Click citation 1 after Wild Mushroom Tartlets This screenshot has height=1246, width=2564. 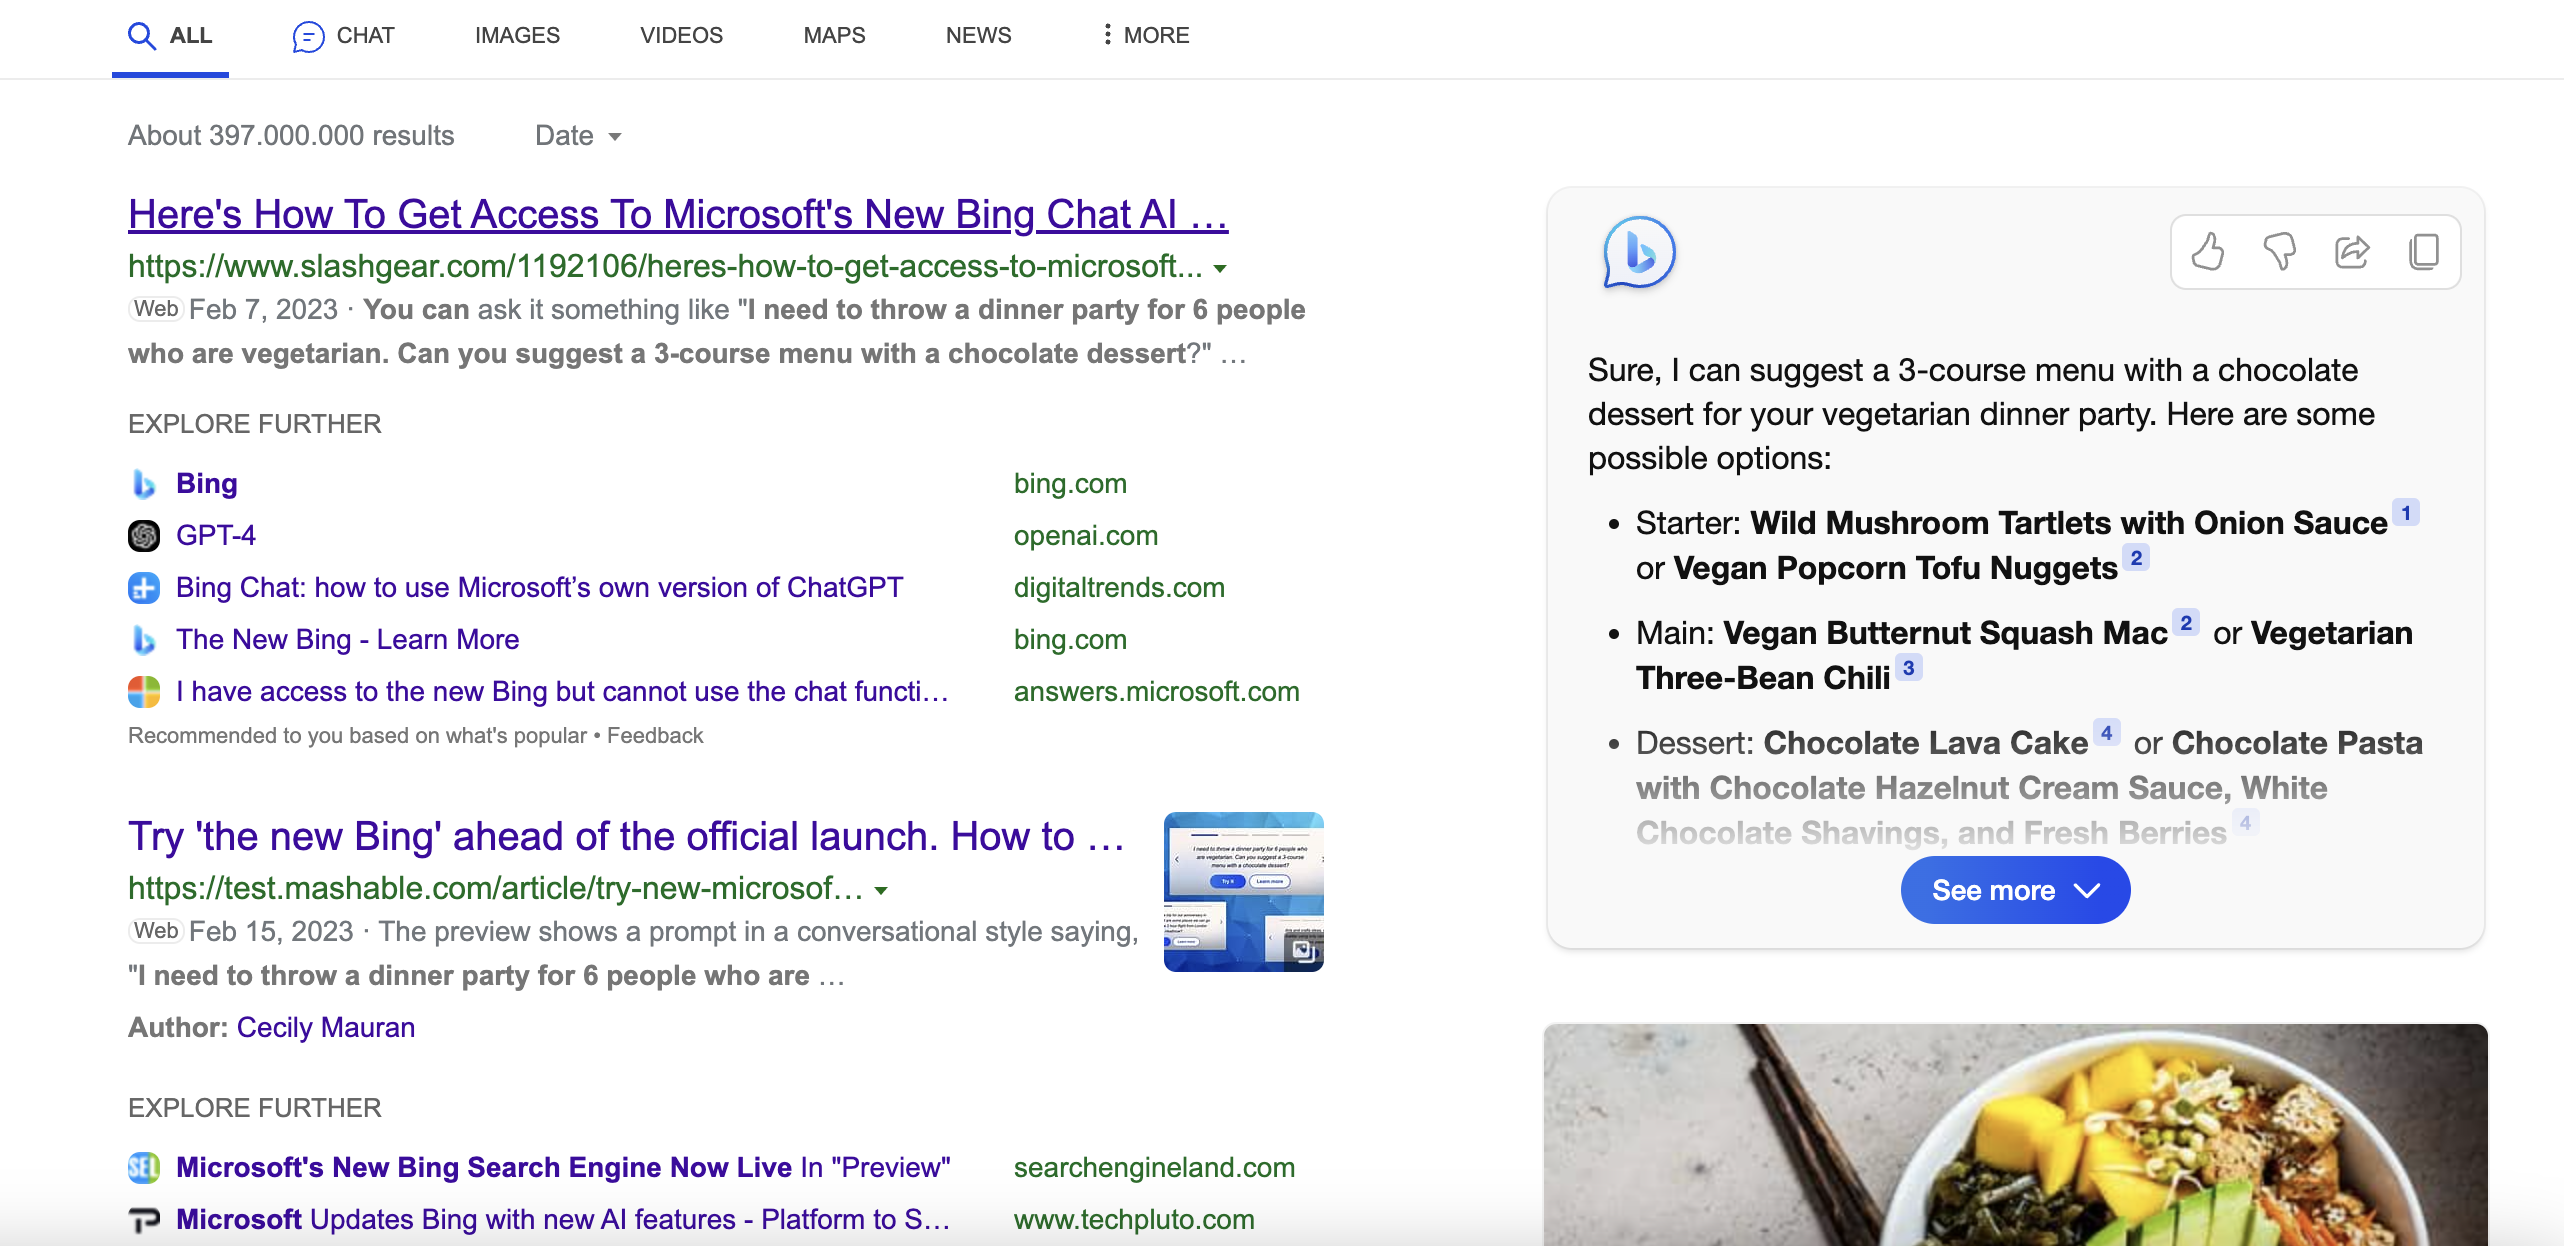pos(2406,513)
